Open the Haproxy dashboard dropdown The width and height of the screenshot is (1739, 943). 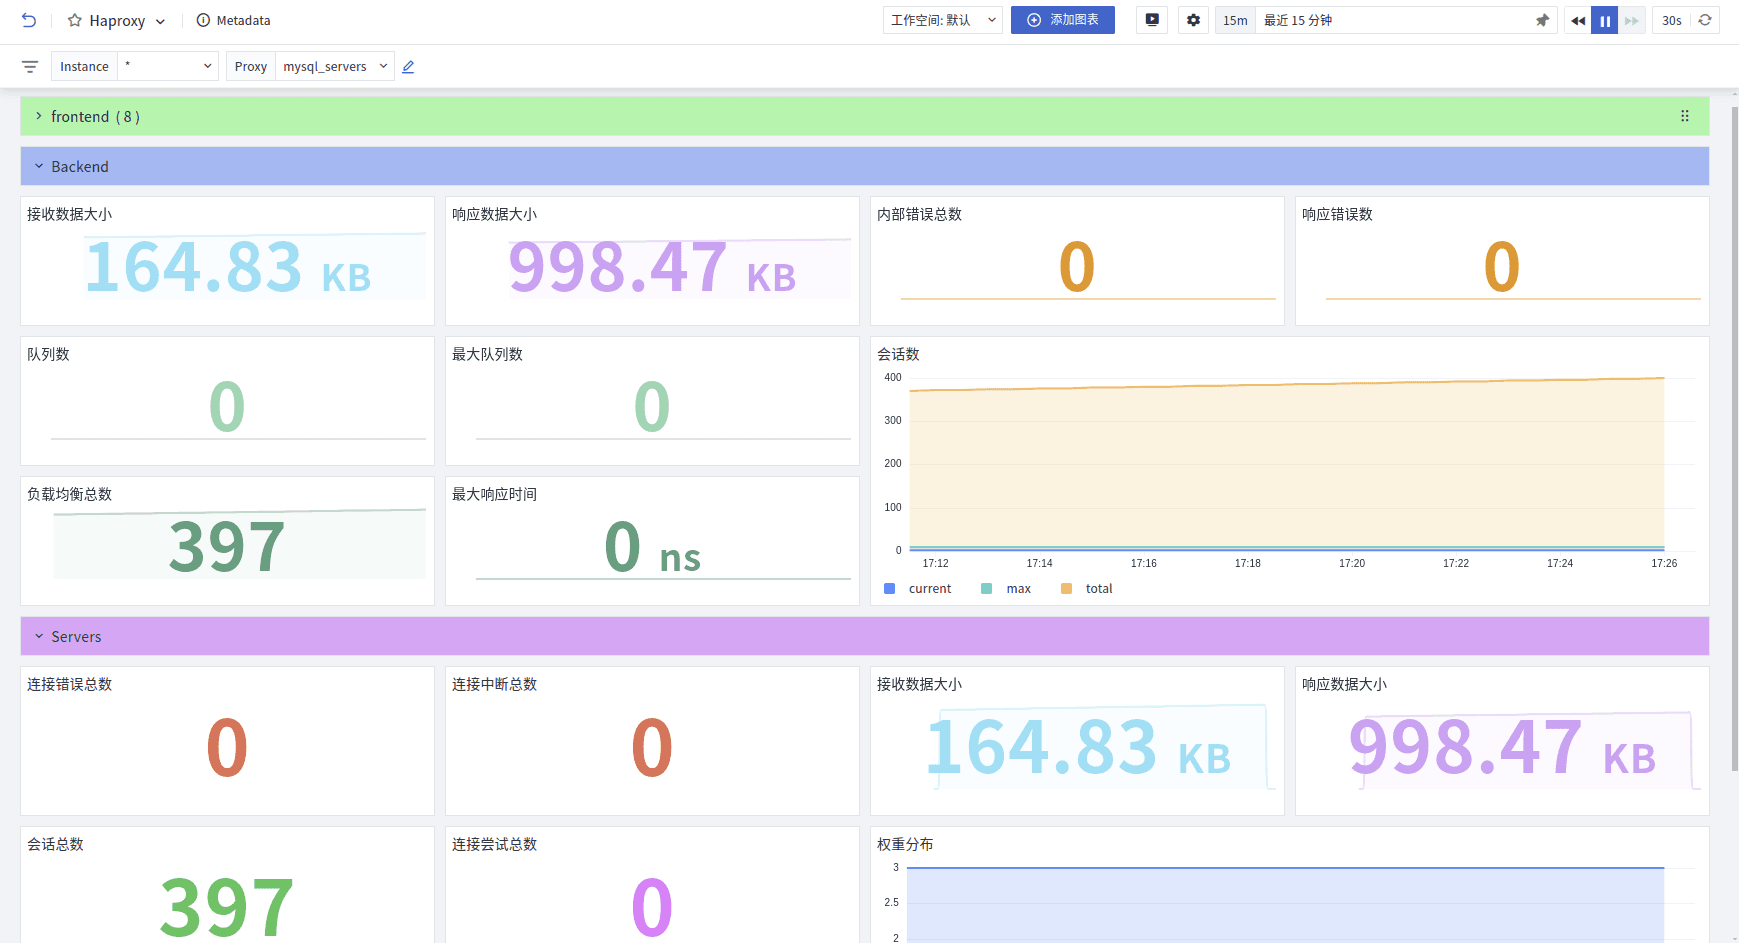tap(160, 21)
